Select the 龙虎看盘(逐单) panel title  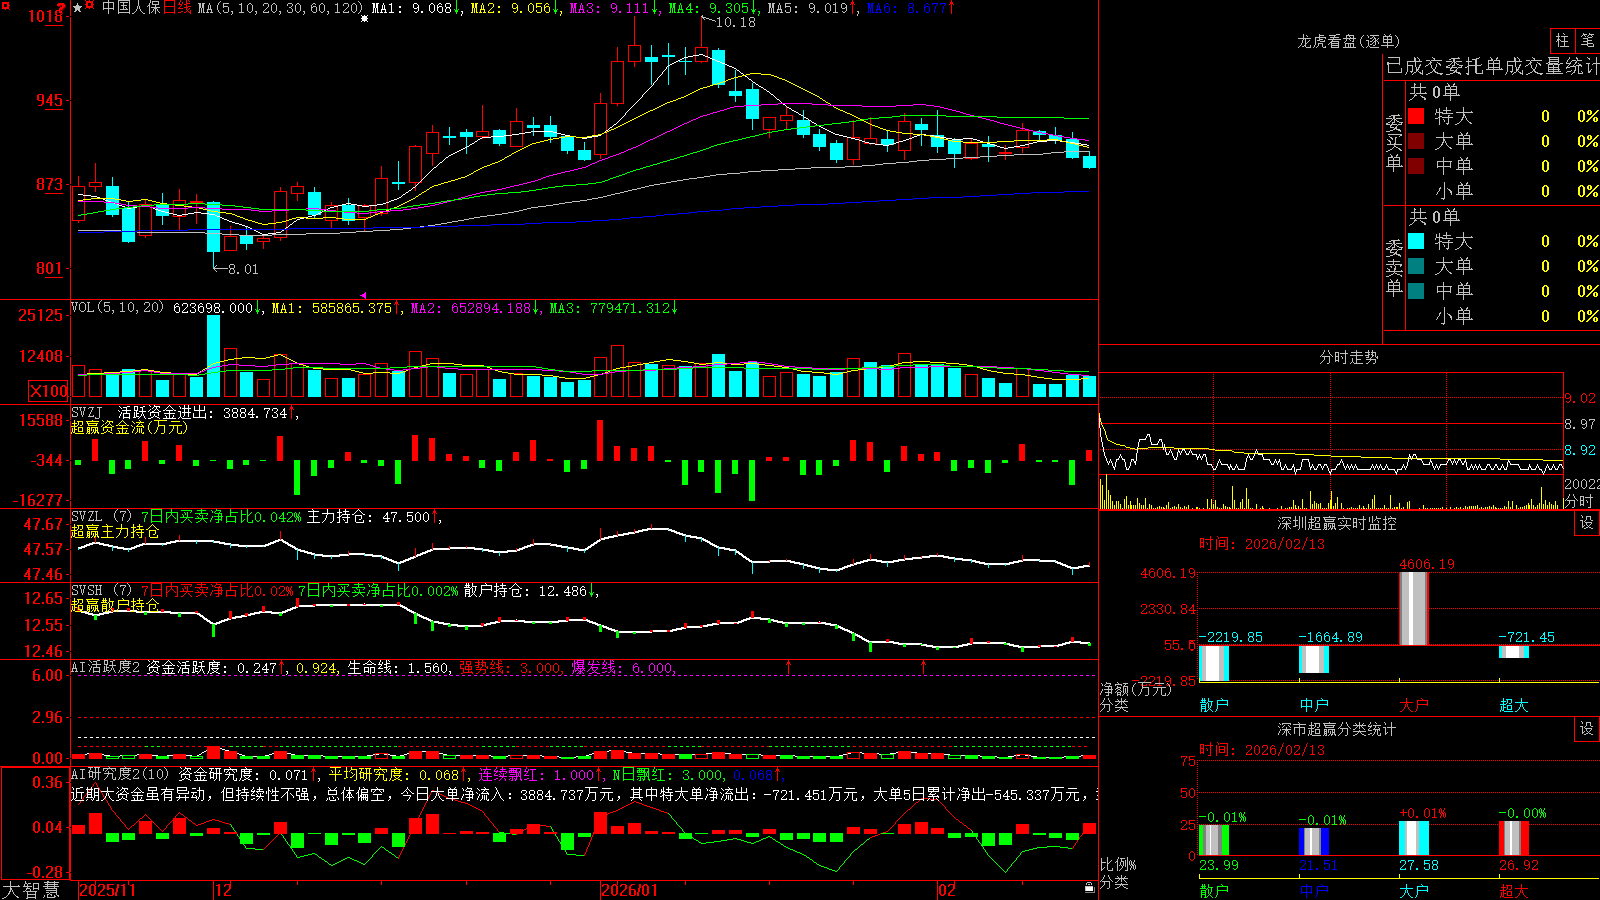pos(1348,41)
